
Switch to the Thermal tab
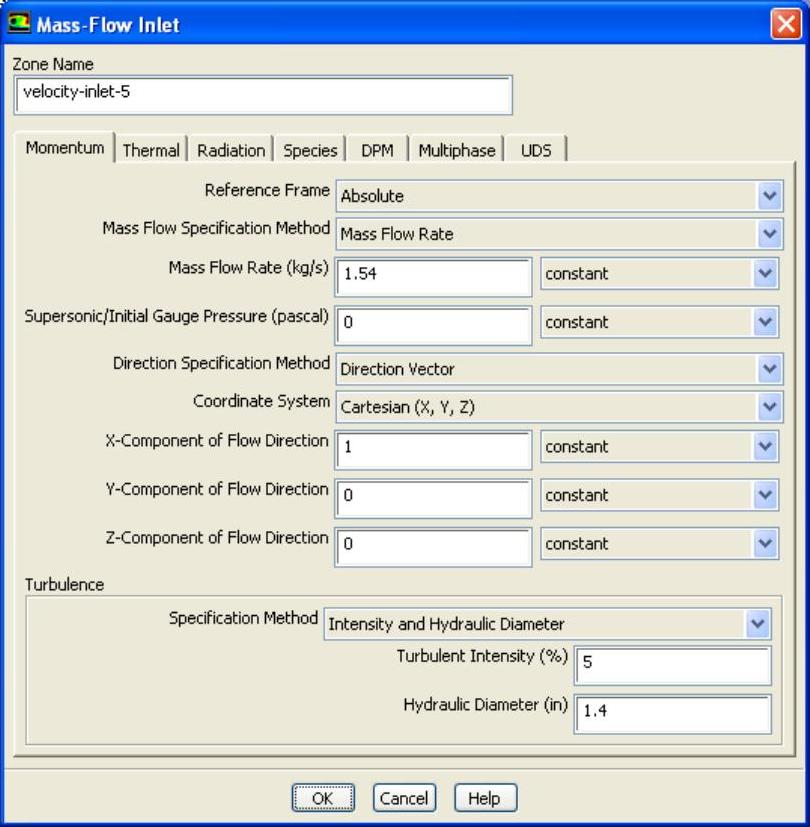(151, 151)
